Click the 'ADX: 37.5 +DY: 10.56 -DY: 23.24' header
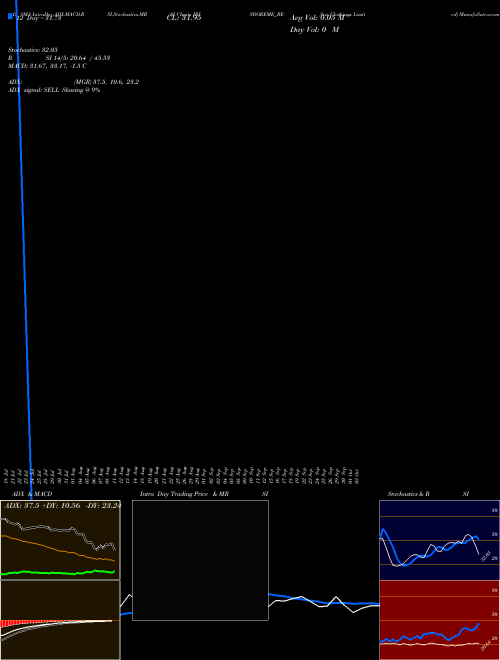The width and height of the screenshot is (500, 660). (x=62, y=506)
